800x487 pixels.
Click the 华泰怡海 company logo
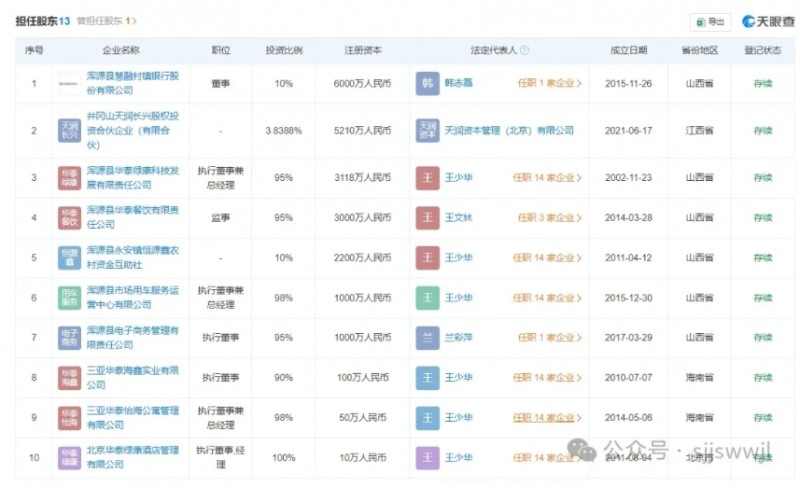pos(69,418)
